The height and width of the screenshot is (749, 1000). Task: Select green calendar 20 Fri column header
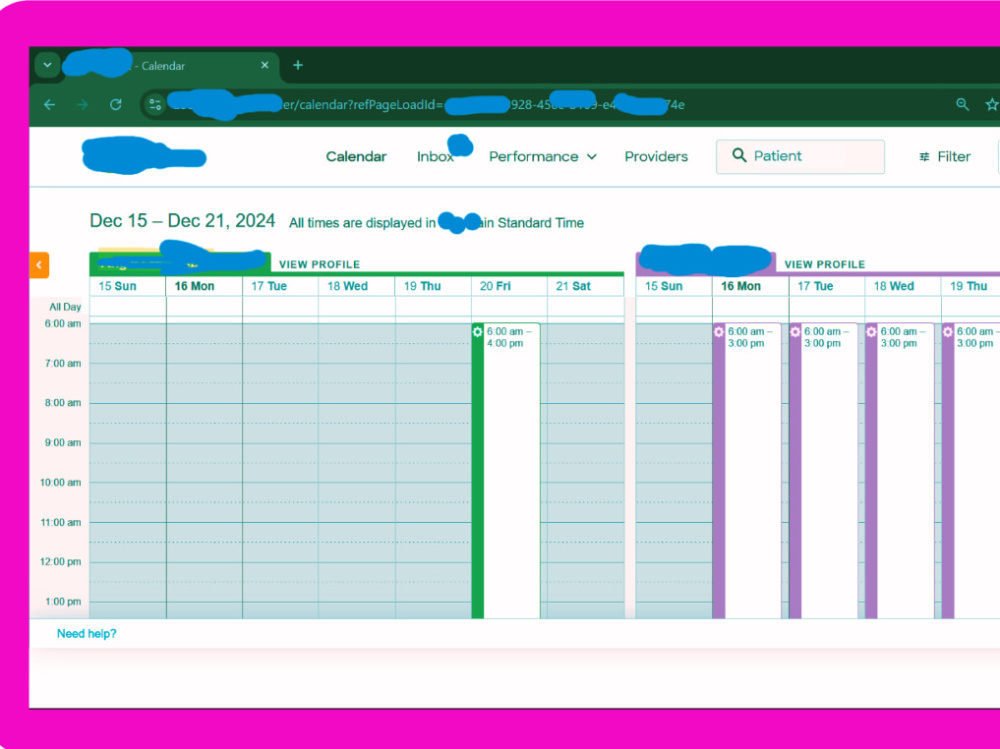[x=509, y=286]
